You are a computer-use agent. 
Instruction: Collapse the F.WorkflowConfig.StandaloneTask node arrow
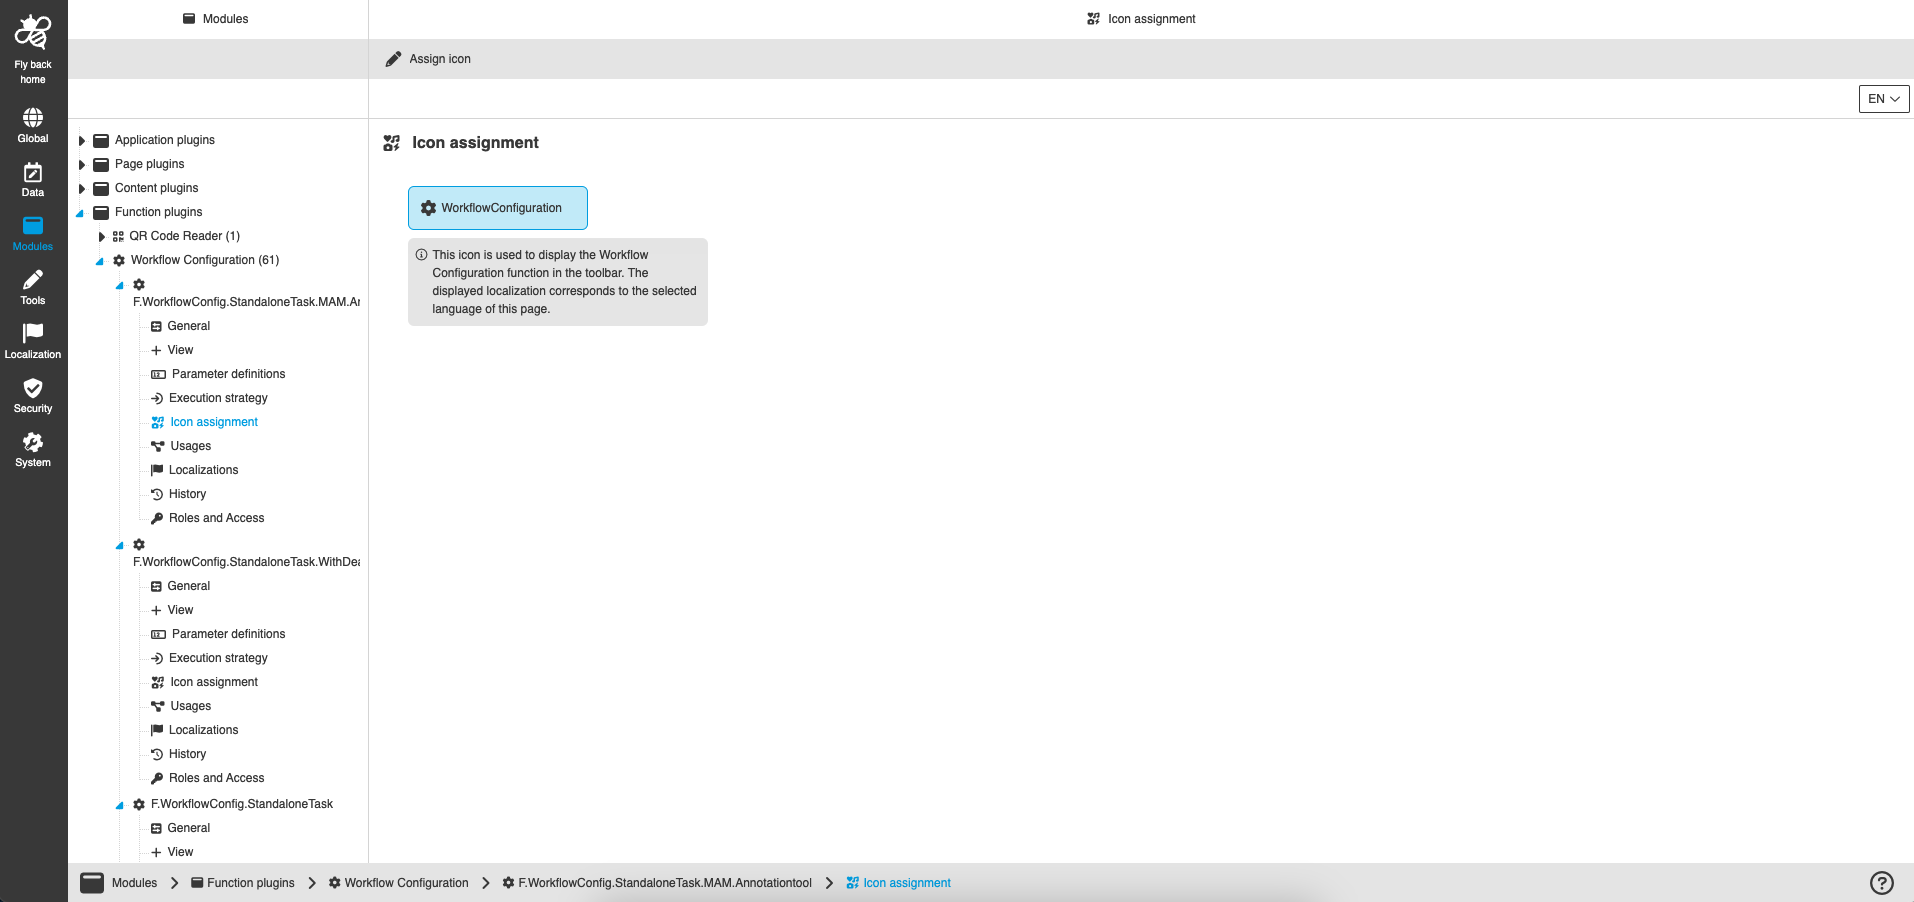pos(120,805)
